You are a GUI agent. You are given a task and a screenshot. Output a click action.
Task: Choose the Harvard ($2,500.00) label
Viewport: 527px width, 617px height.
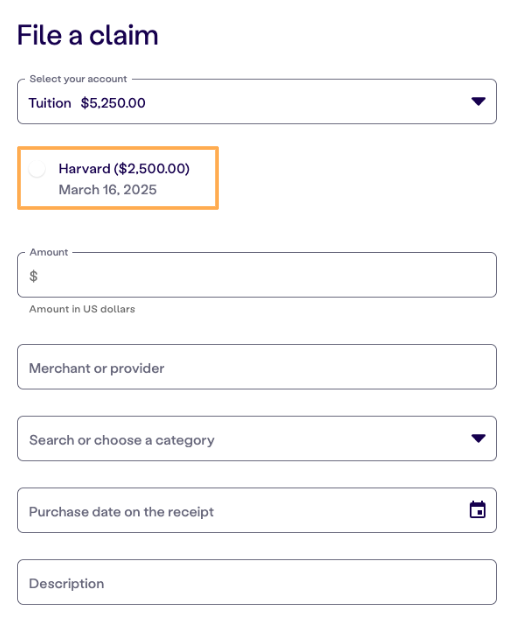tap(124, 169)
